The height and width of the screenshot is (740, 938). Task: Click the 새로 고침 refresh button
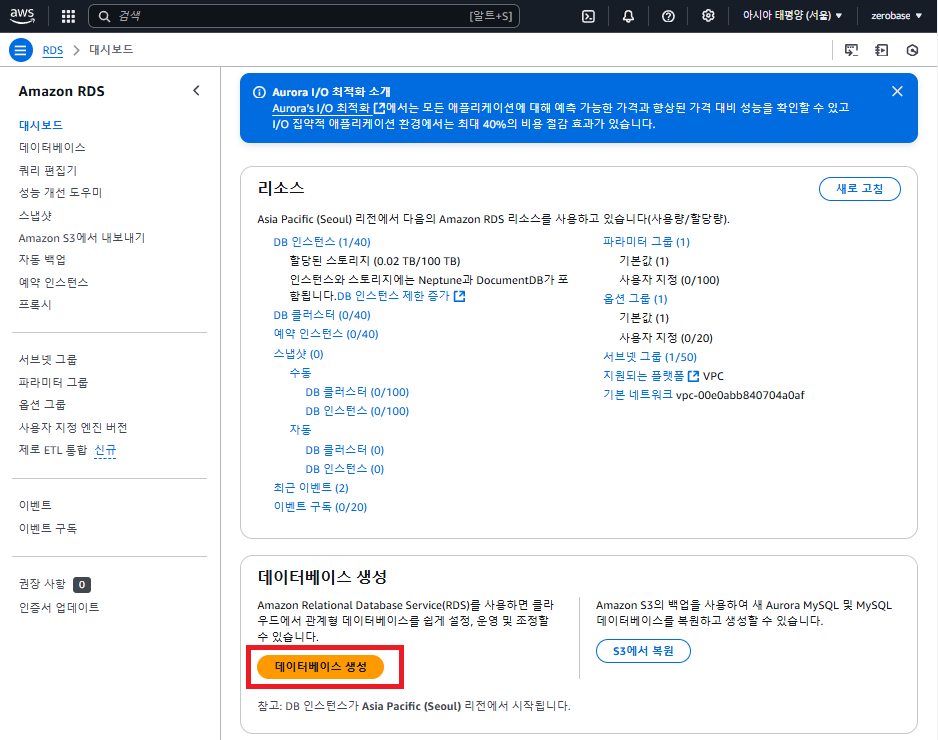860,188
